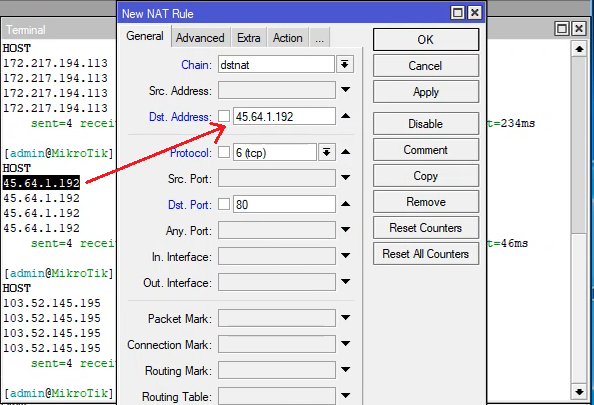Switch to the Advanced tab

(x=200, y=38)
